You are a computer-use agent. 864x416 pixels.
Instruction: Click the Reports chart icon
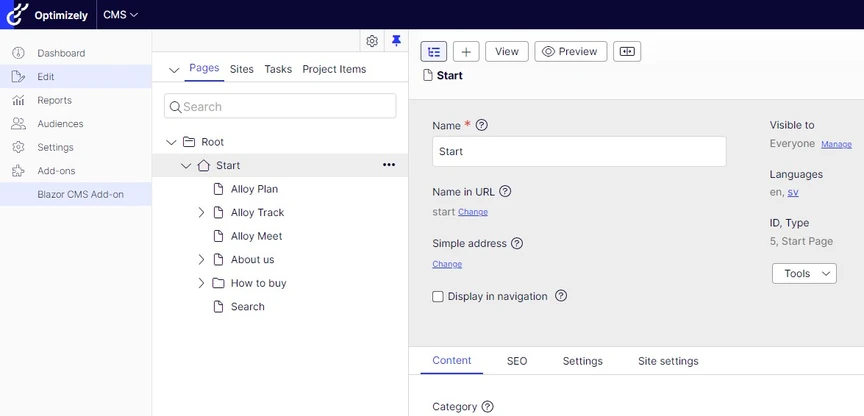click(x=18, y=100)
